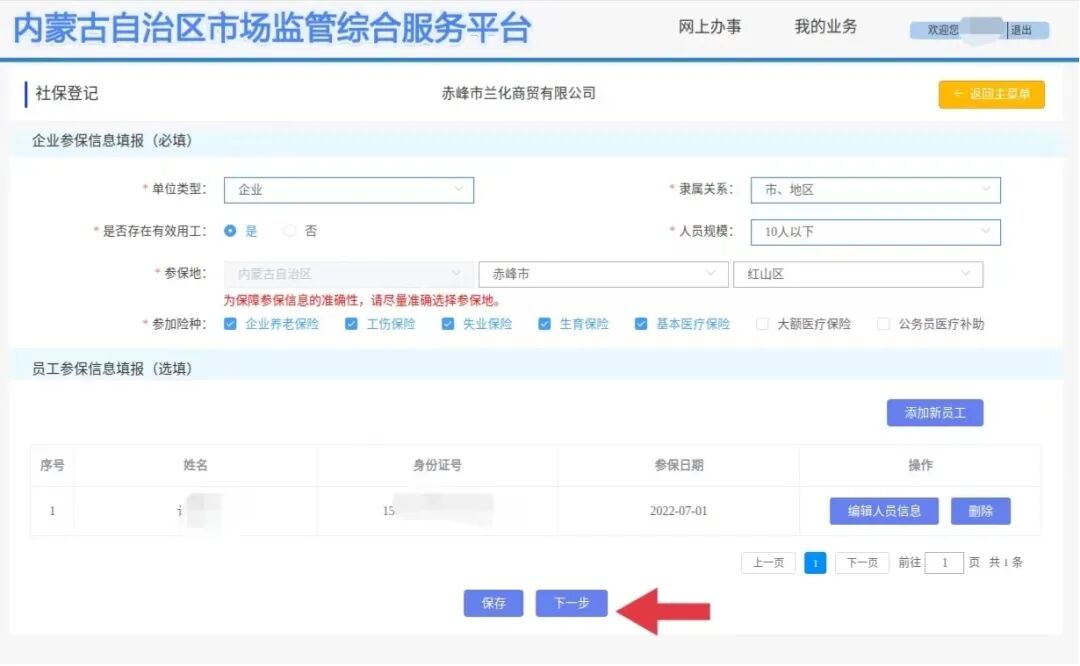
Task: Enable the 大额医疗保险 checkbox
Action: click(760, 323)
